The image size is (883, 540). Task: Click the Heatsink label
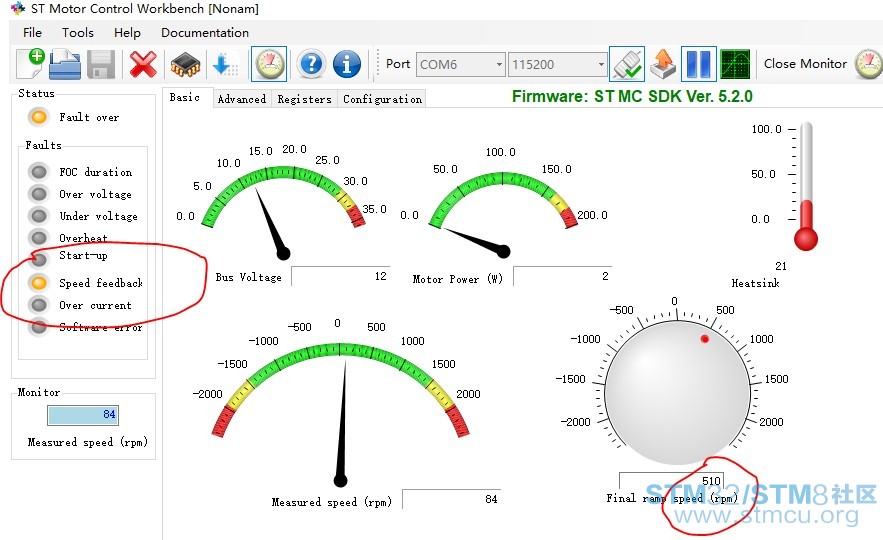755,283
